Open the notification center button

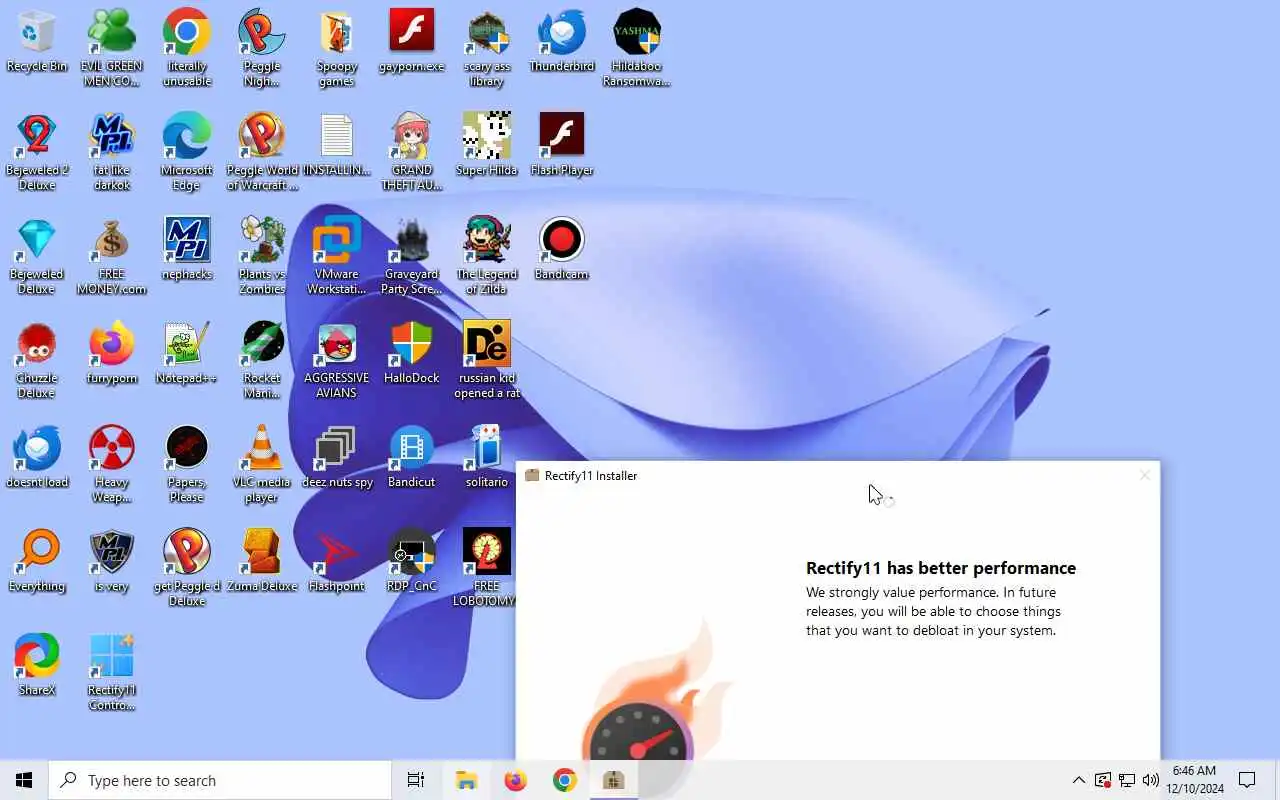pos(1247,780)
